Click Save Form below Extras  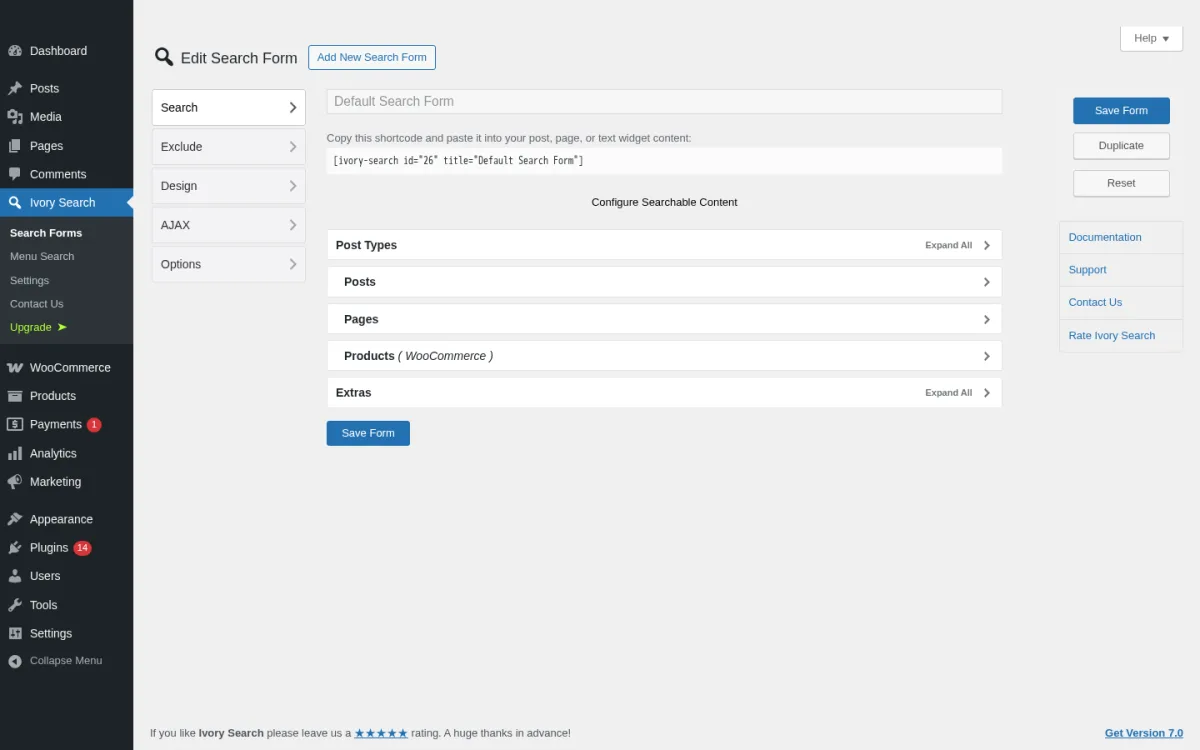[x=368, y=433]
